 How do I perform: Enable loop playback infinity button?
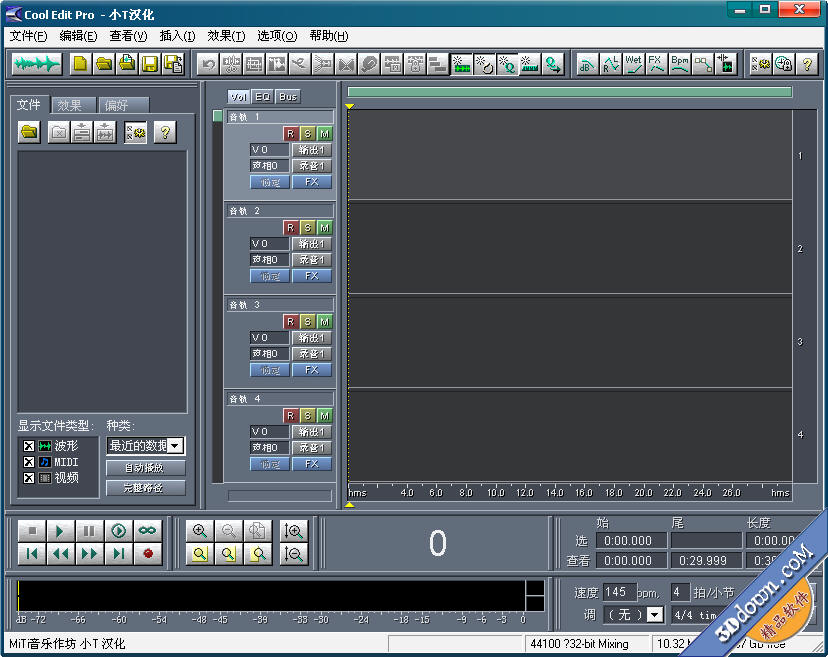click(147, 531)
